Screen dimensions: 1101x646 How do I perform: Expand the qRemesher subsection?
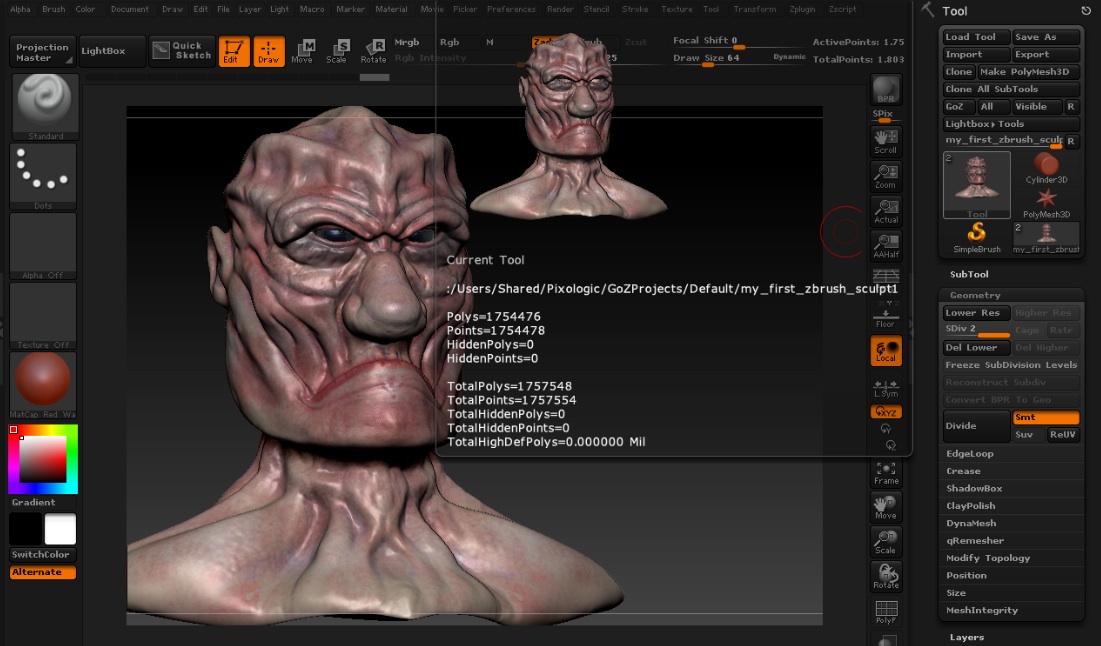click(975, 541)
